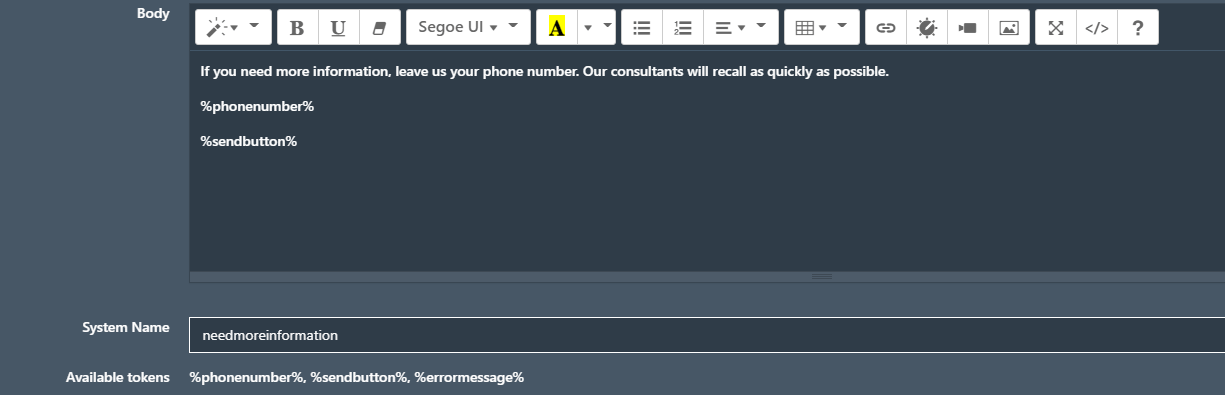
Task: Open the insert table dropdown
Action: [x=822, y=28]
